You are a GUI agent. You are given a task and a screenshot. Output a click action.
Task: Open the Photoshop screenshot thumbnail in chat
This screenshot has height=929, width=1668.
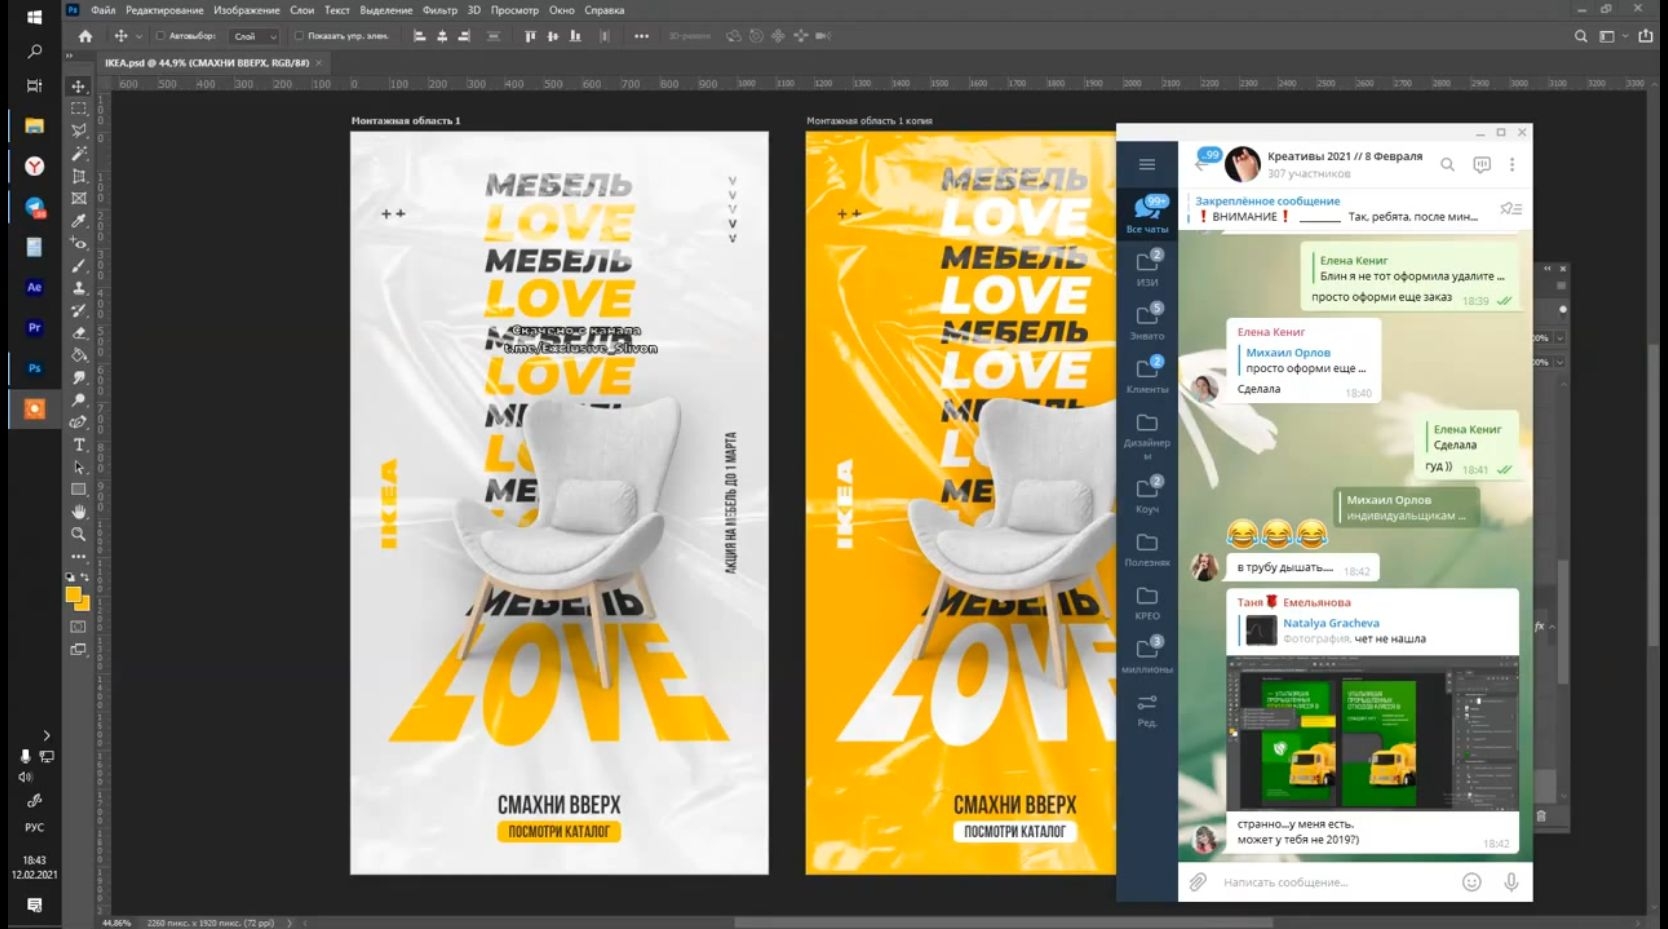click(1373, 732)
